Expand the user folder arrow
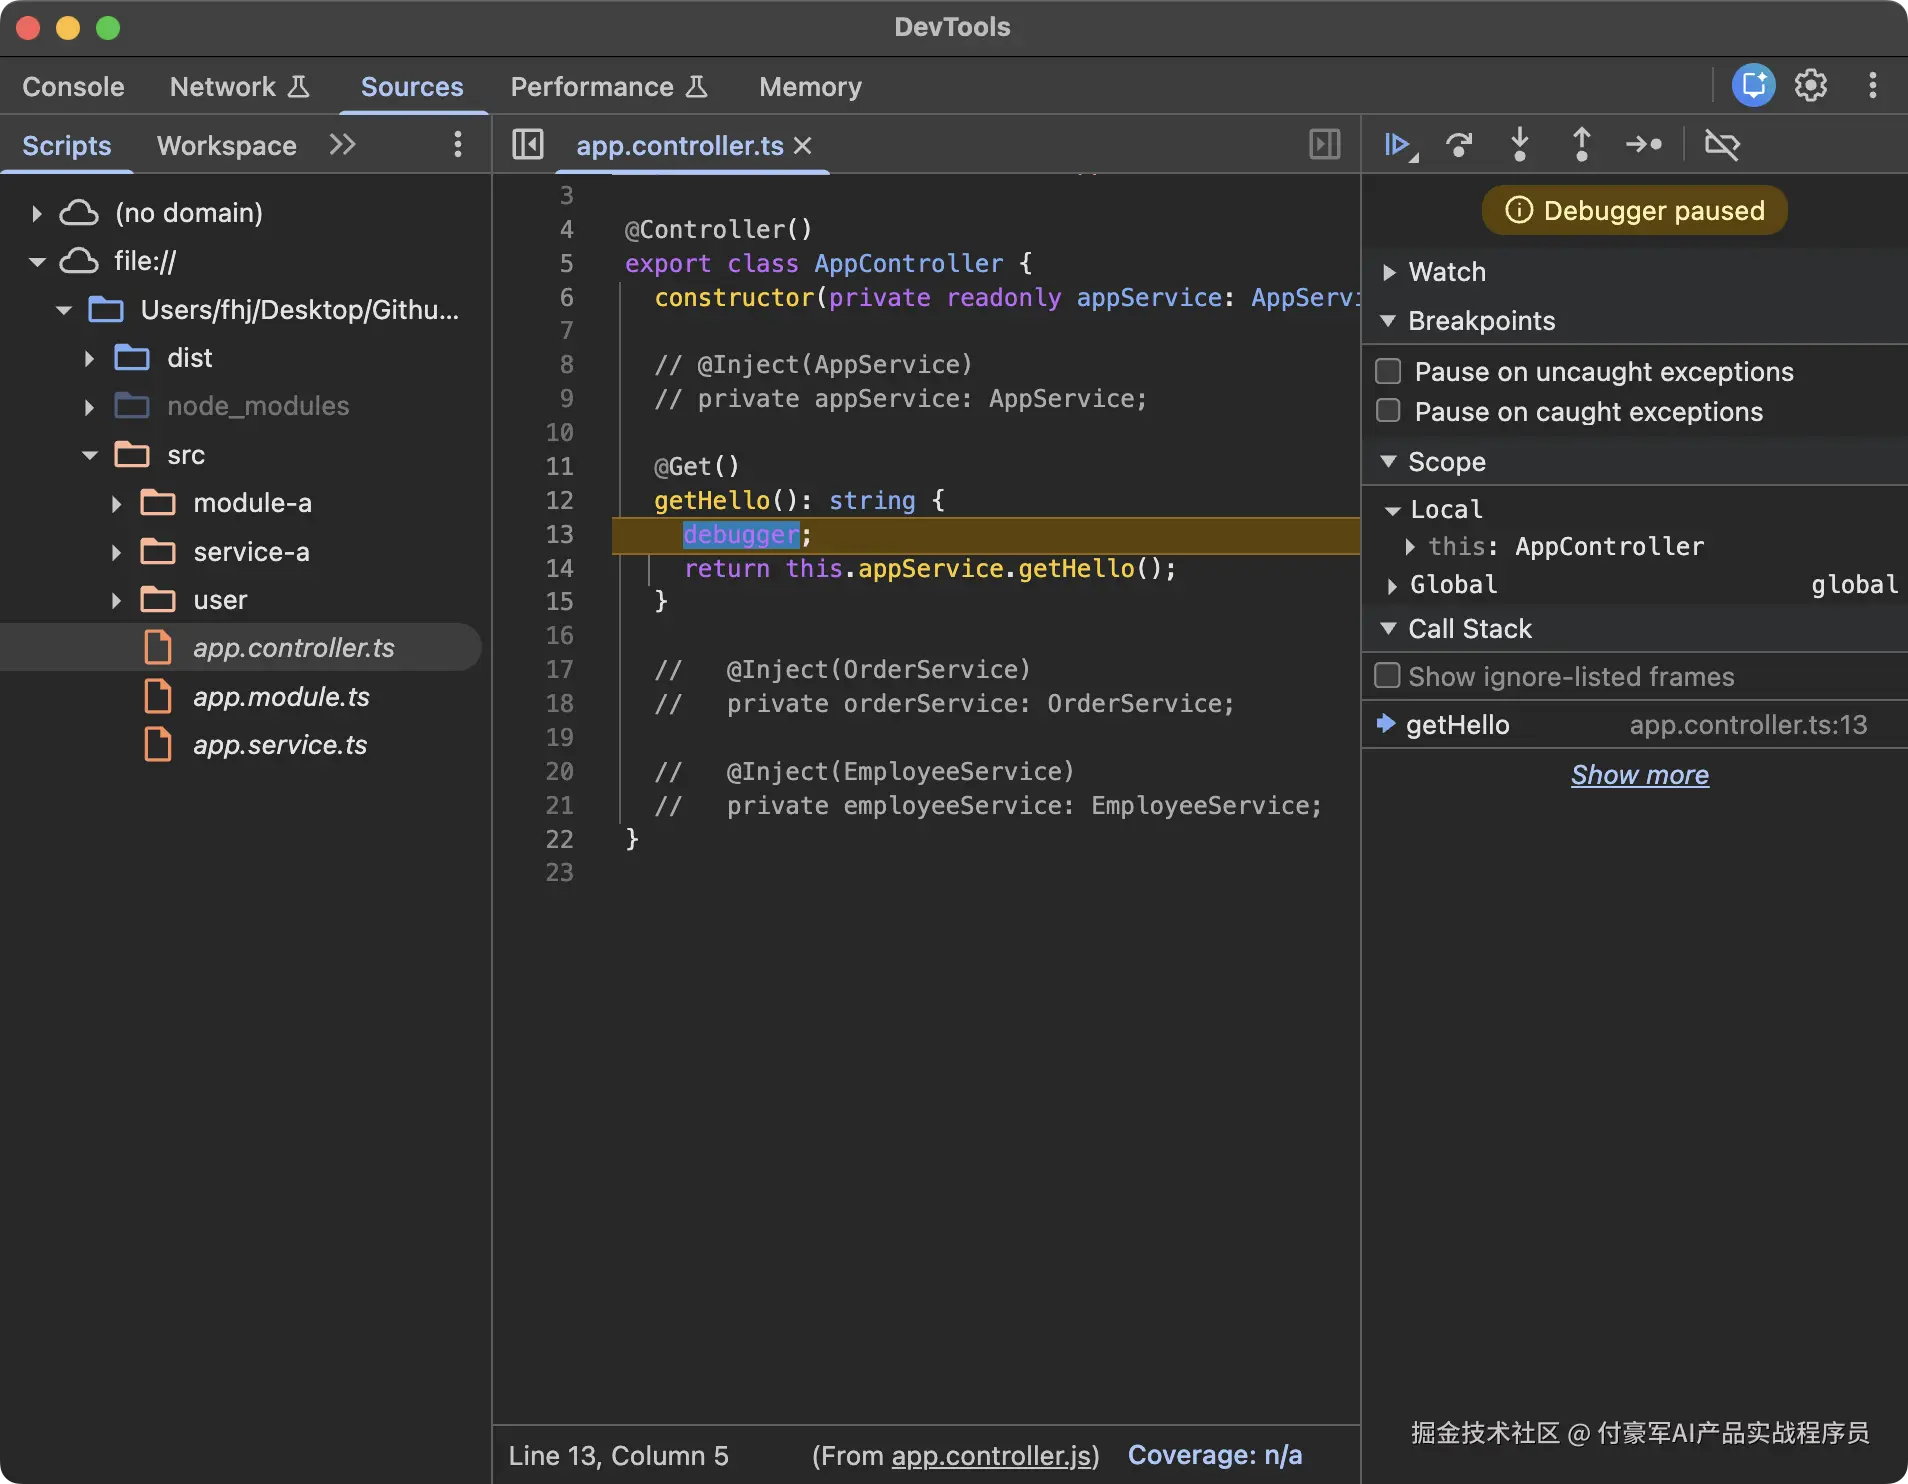 (116, 600)
